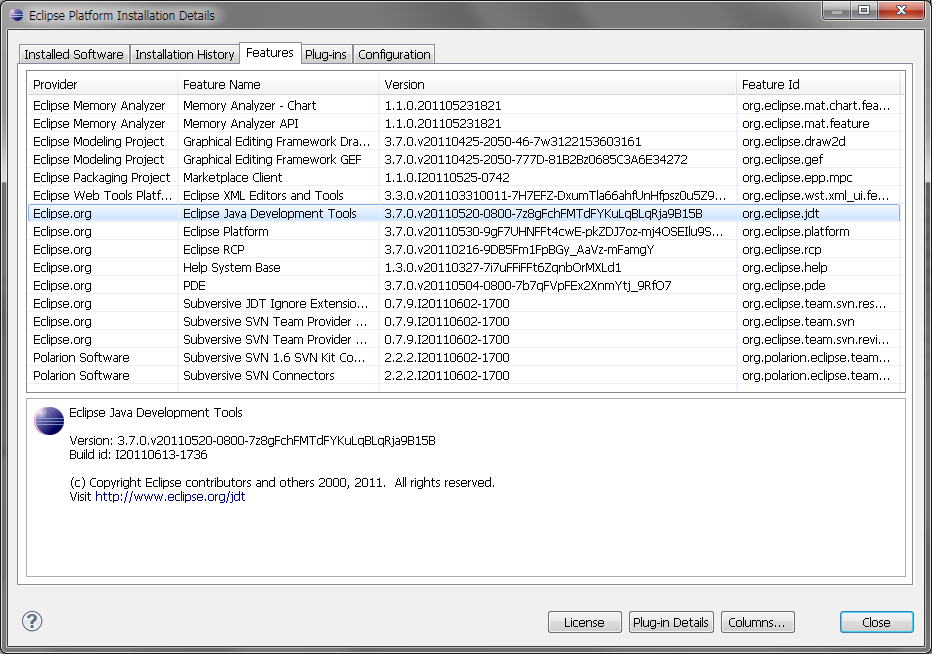
Task: Click the Eclipse Packaging Project provider cell
Action: point(102,177)
